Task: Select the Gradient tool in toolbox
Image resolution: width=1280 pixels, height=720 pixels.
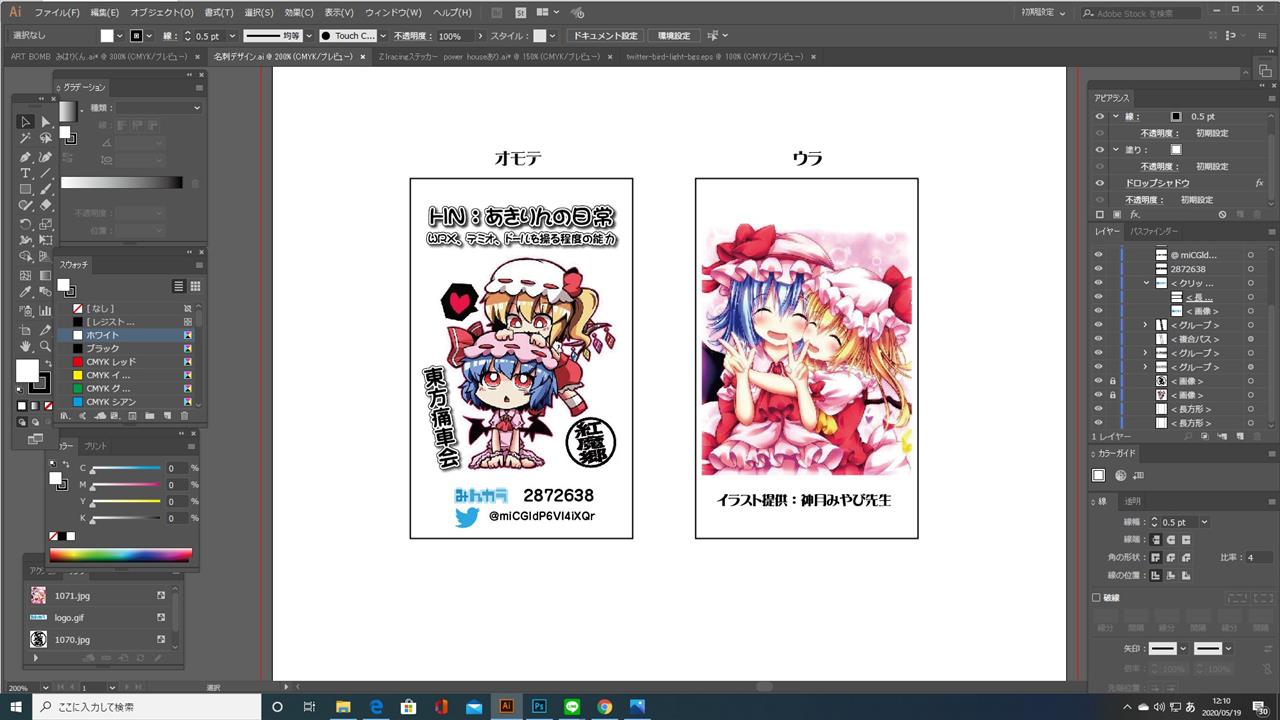Action: [x=45, y=276]
